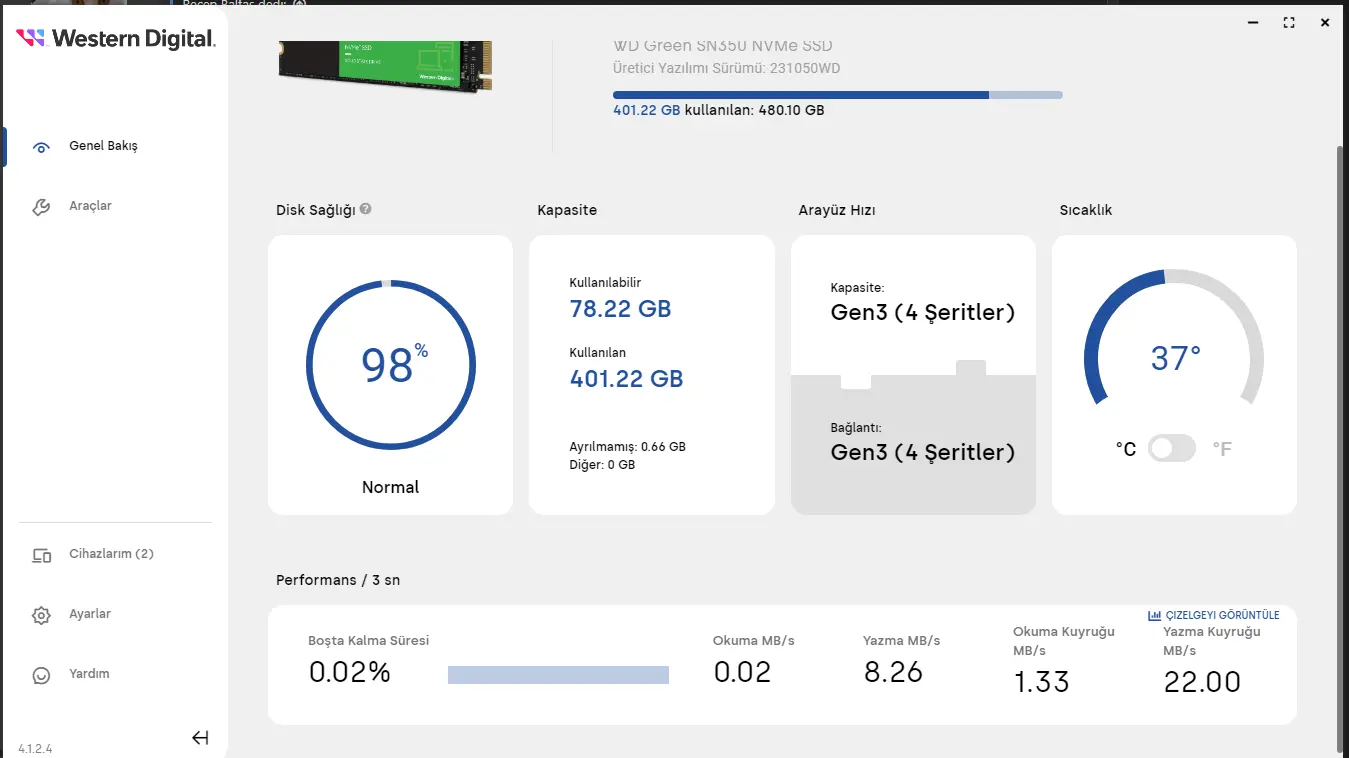Click the Western Digital logo

[116, 39]
